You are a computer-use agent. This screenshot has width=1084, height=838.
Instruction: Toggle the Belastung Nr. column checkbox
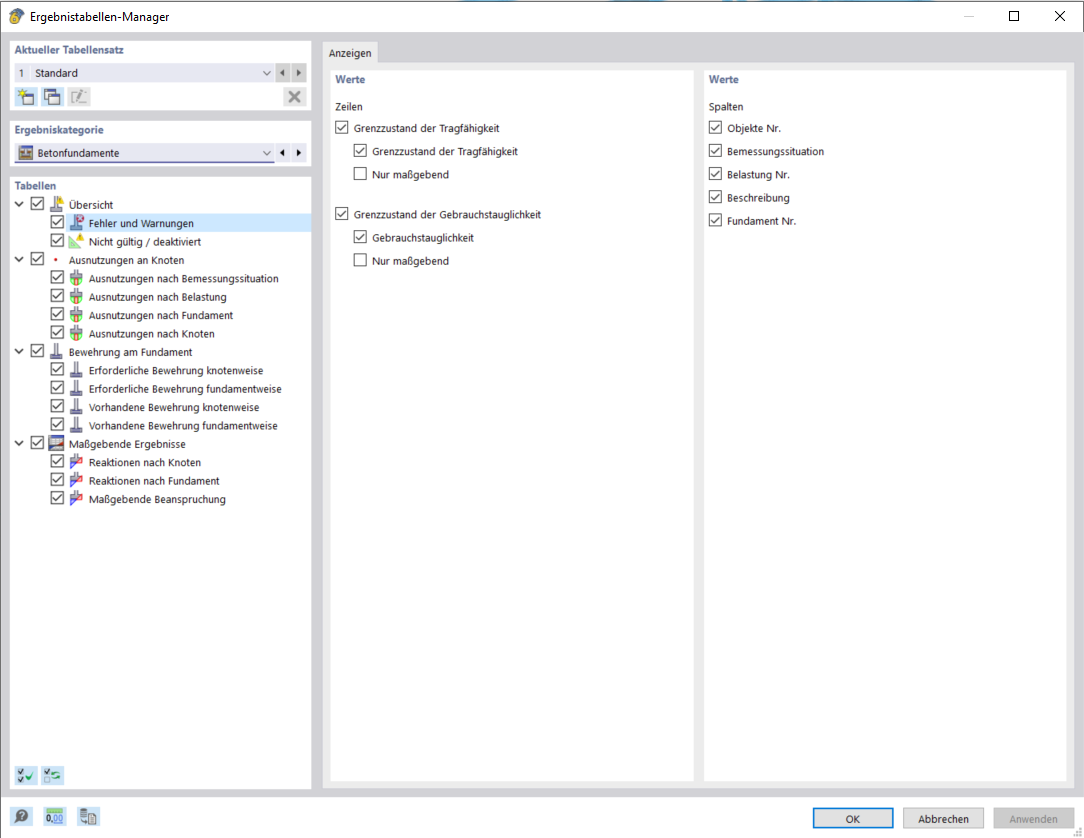(x=716, y=174)
